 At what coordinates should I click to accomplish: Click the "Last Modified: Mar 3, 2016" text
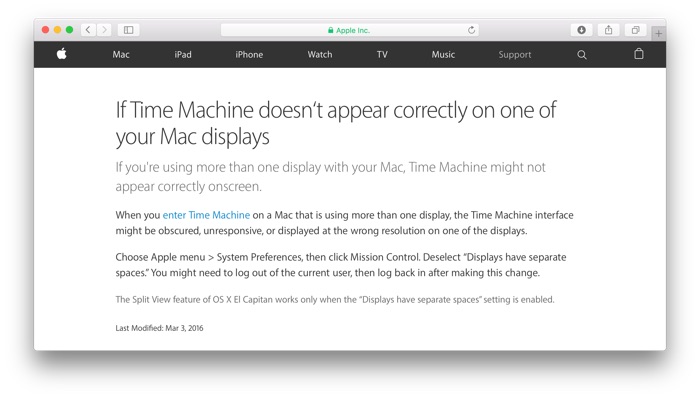coord(159,328)
